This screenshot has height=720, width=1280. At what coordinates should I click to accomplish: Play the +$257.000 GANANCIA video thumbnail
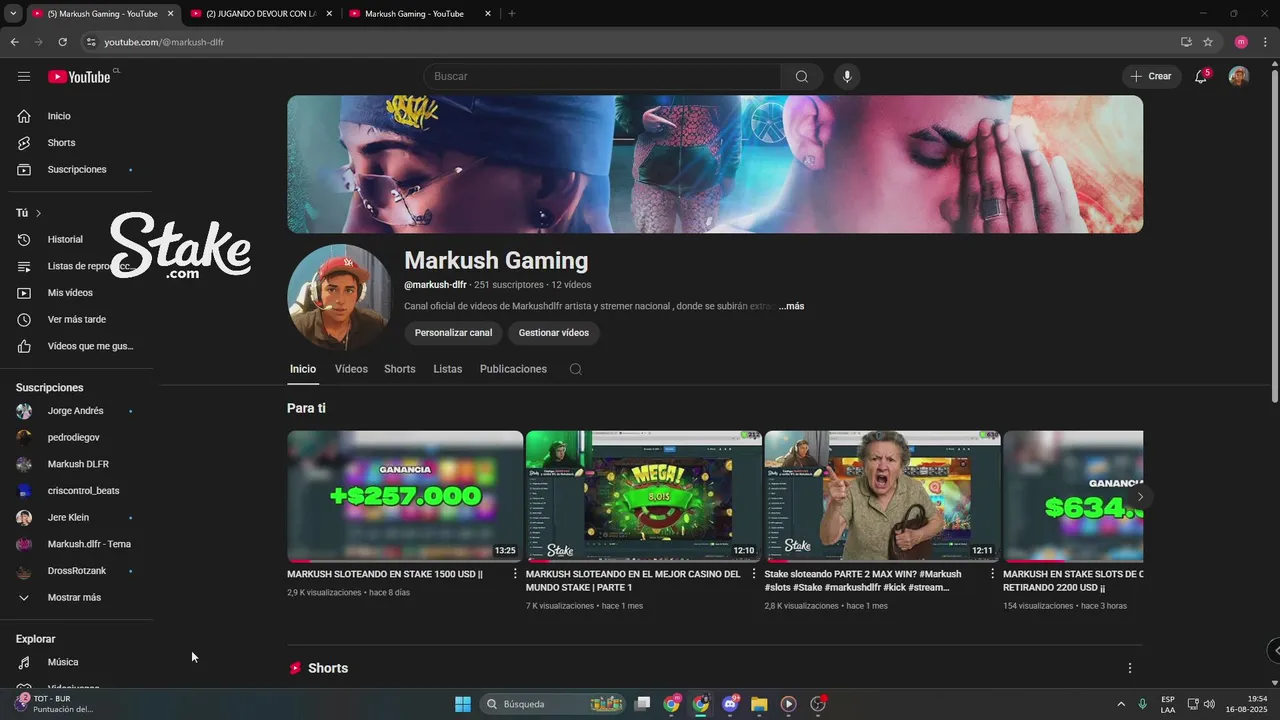point(405,496)
